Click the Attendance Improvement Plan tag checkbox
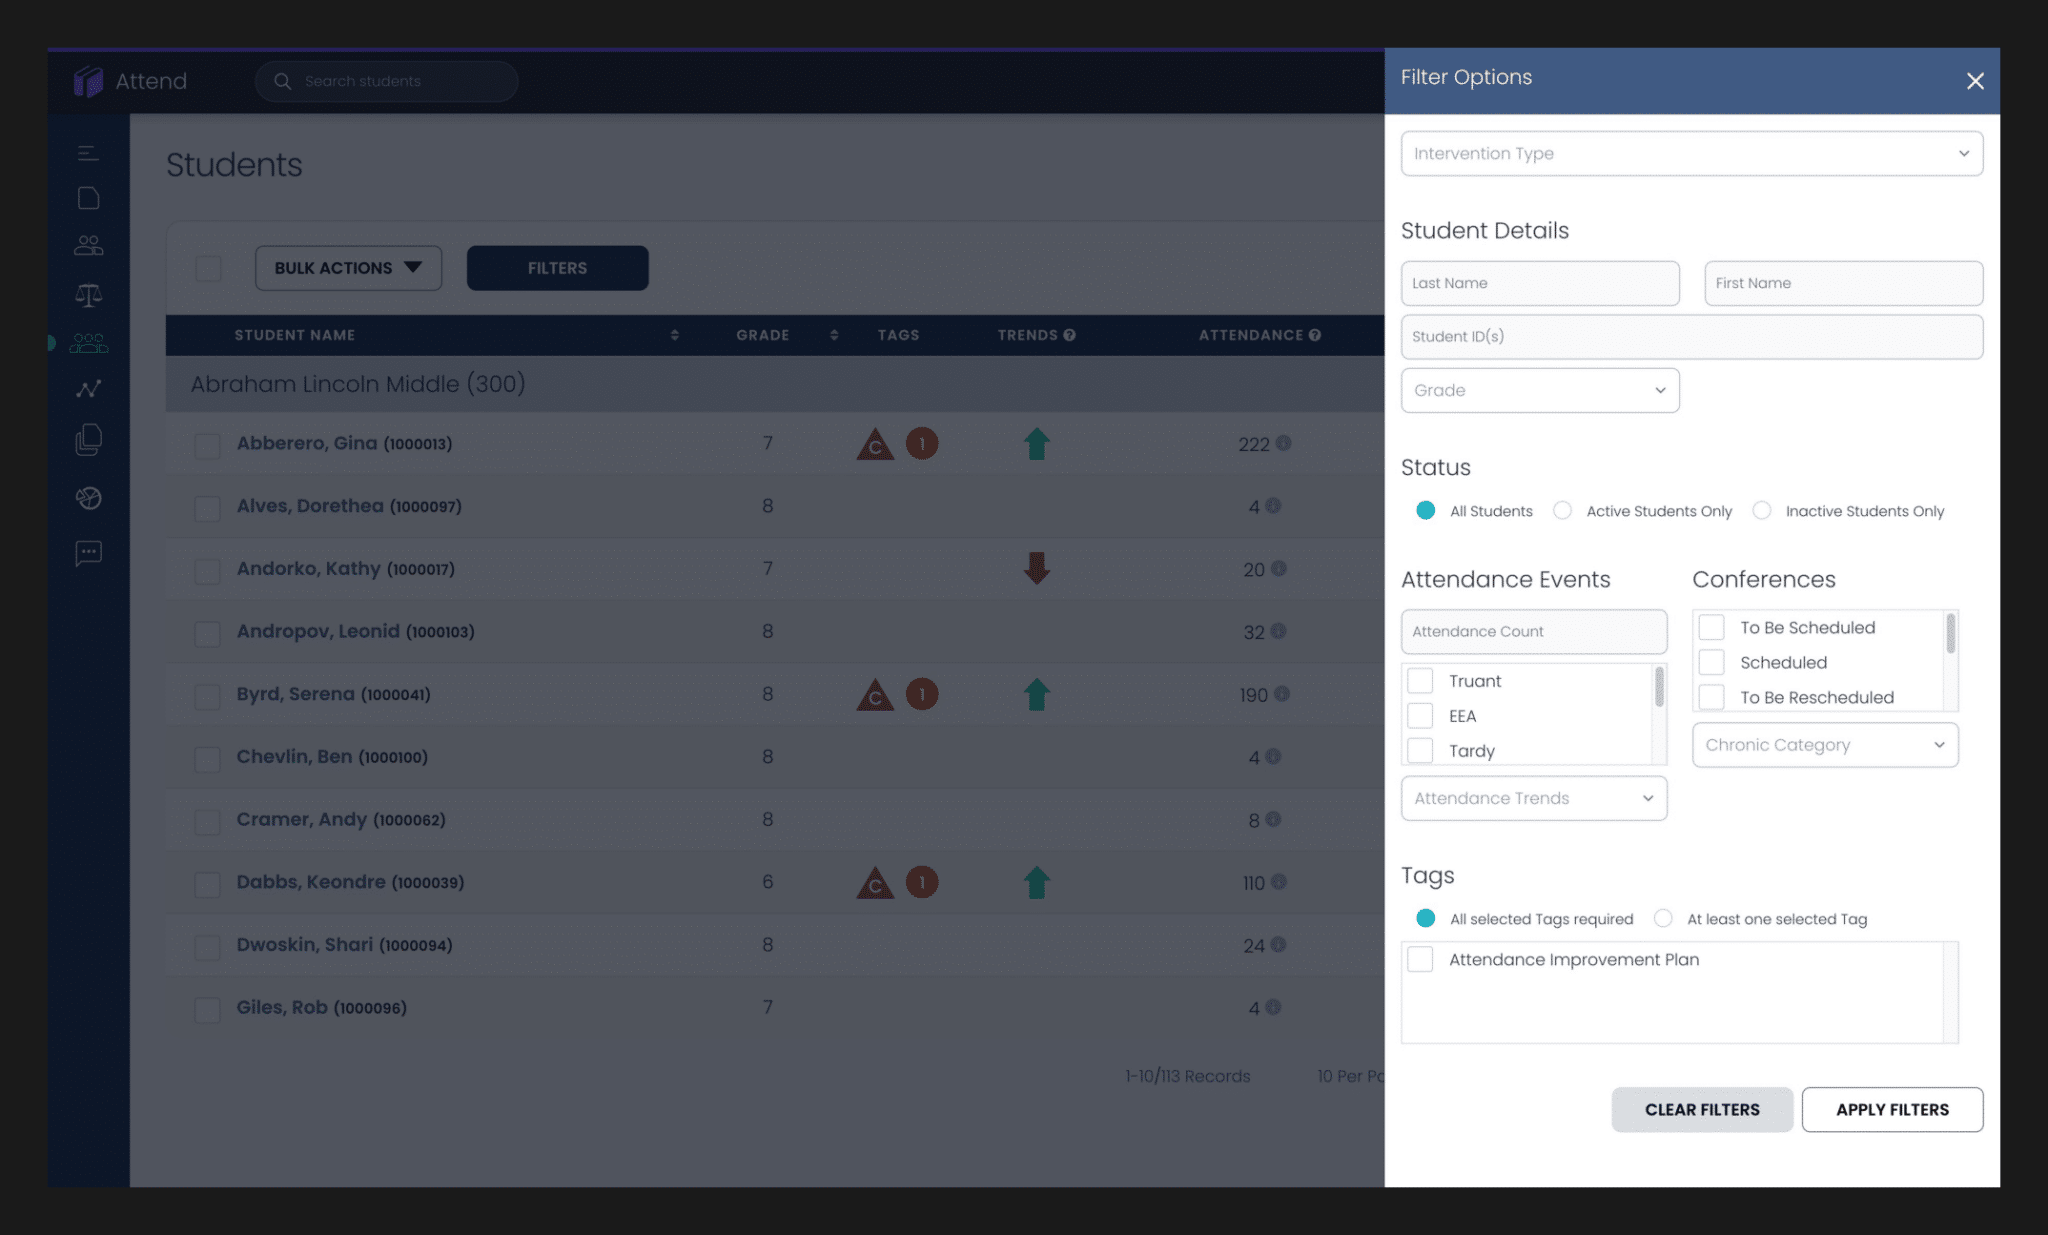 click(1422, 958)
